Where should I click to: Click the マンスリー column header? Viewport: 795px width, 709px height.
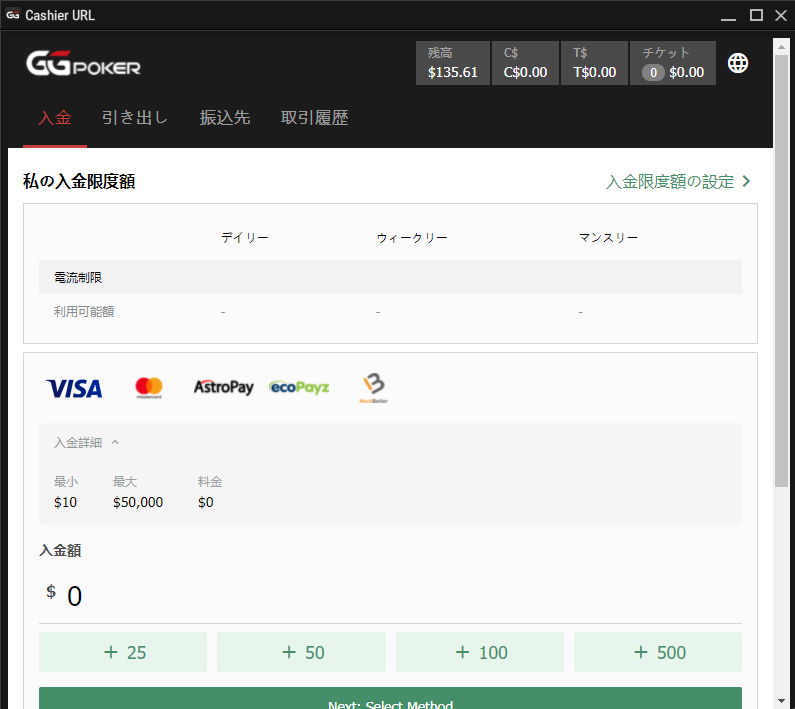(x=608, y=238)
